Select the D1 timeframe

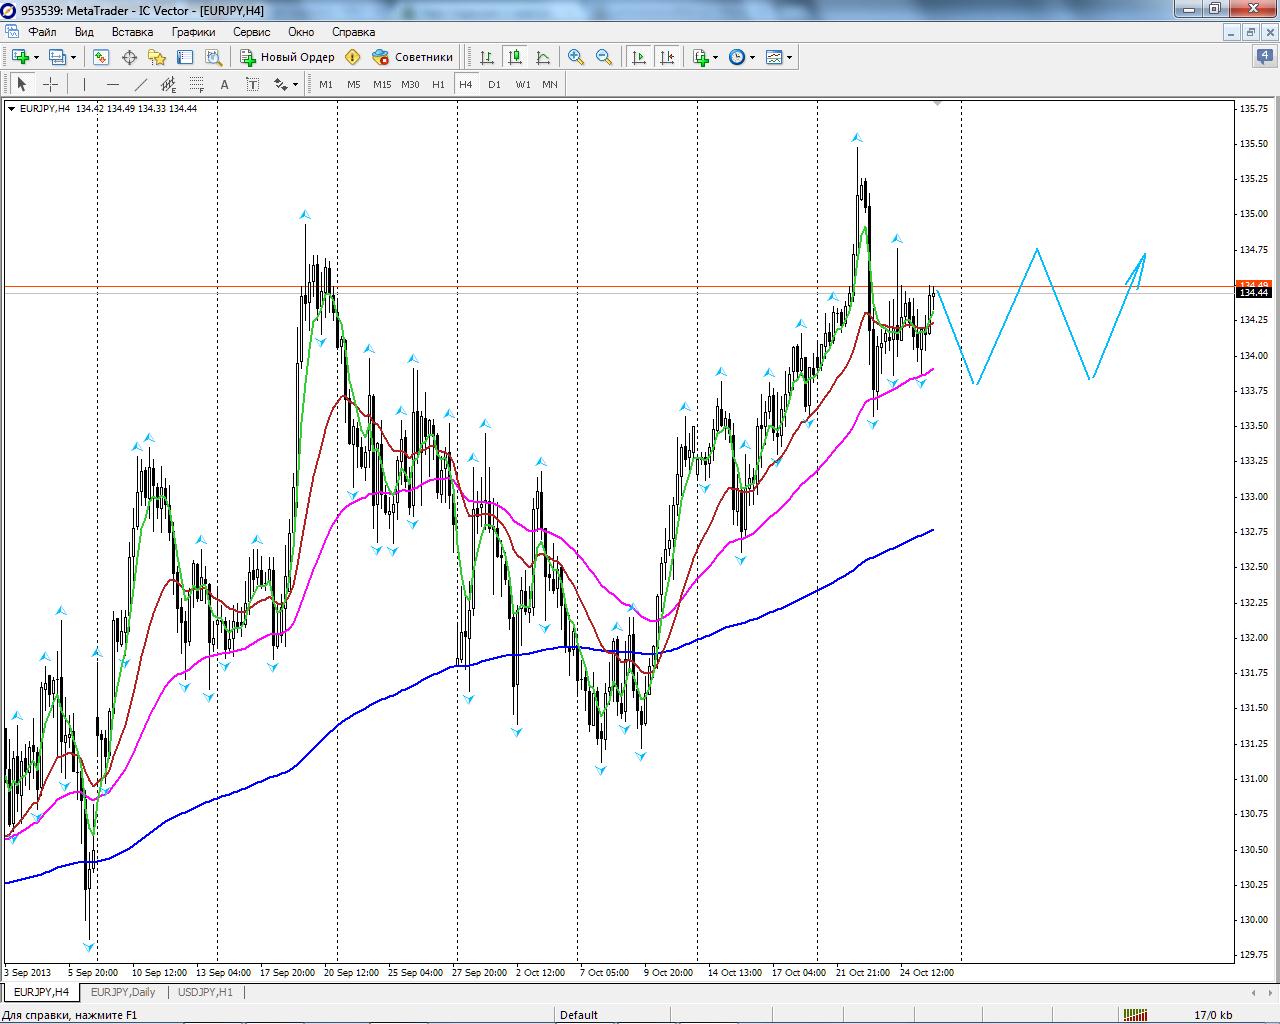point(494,85)
